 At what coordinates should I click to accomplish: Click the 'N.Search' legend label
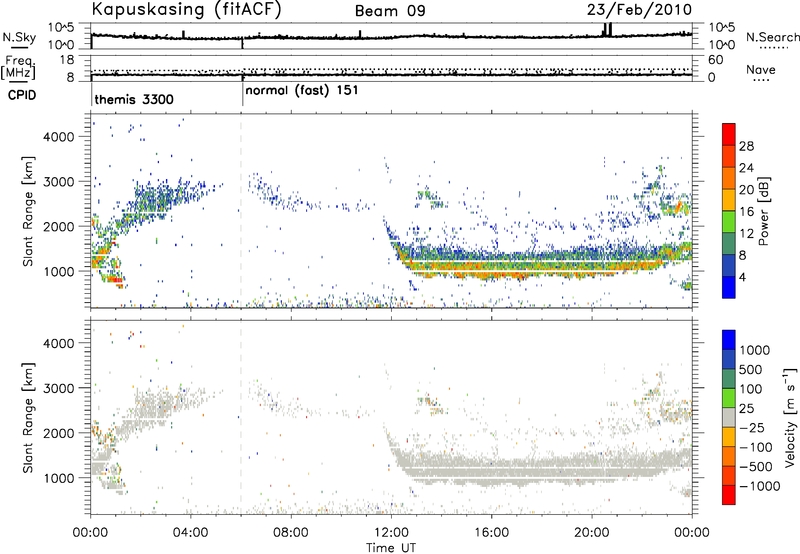point(772,37)
